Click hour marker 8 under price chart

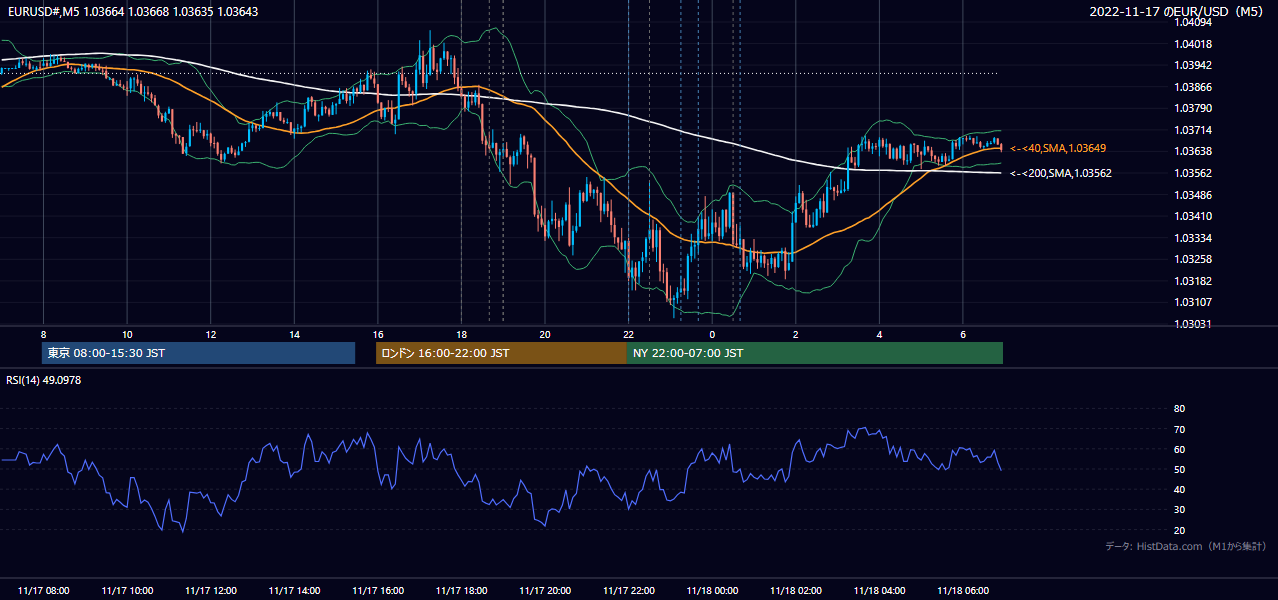pyautogui.click(x=43, y=334)
